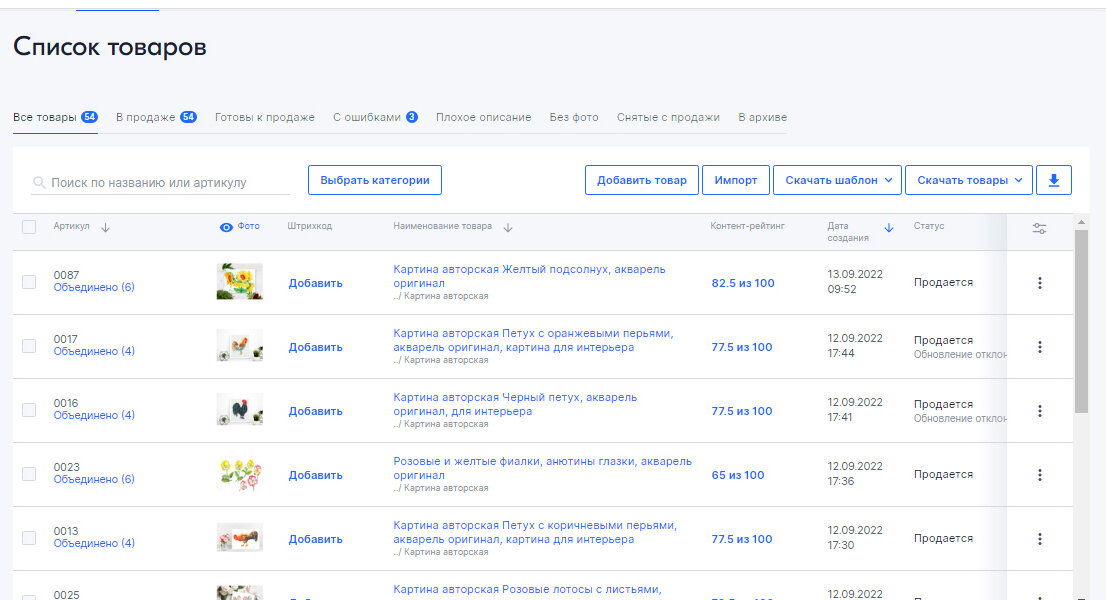This screenshot has height=600, width=1106.
Task: Open content rating 82.5 из 100
Action: click(743, 283)
